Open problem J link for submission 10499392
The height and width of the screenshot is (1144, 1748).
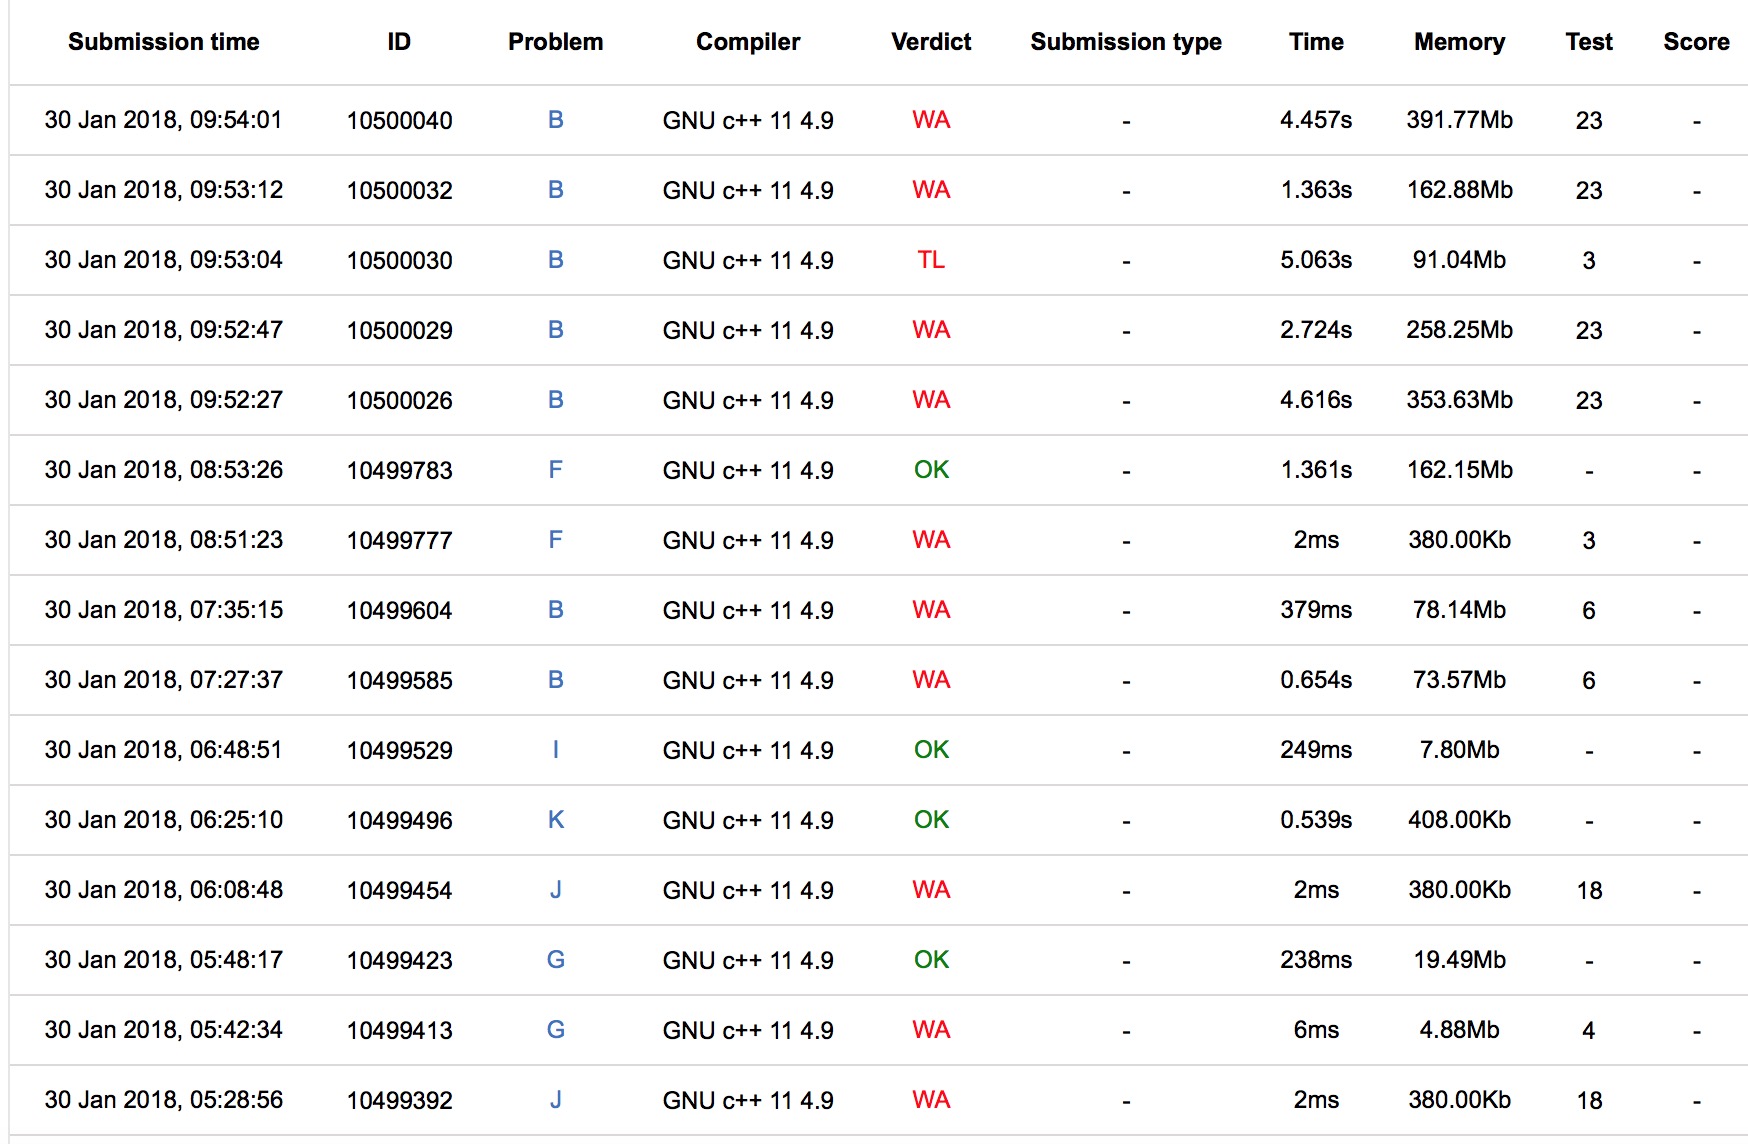(555, 1100)
